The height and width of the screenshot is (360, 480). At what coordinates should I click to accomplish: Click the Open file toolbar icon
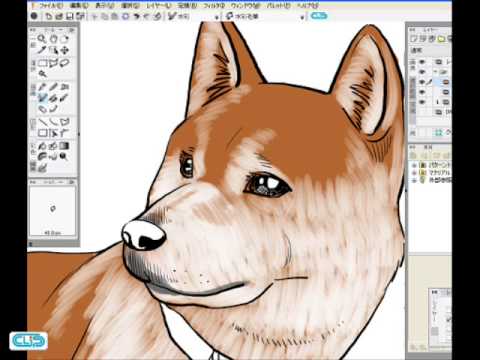click(x=59, y=16)
